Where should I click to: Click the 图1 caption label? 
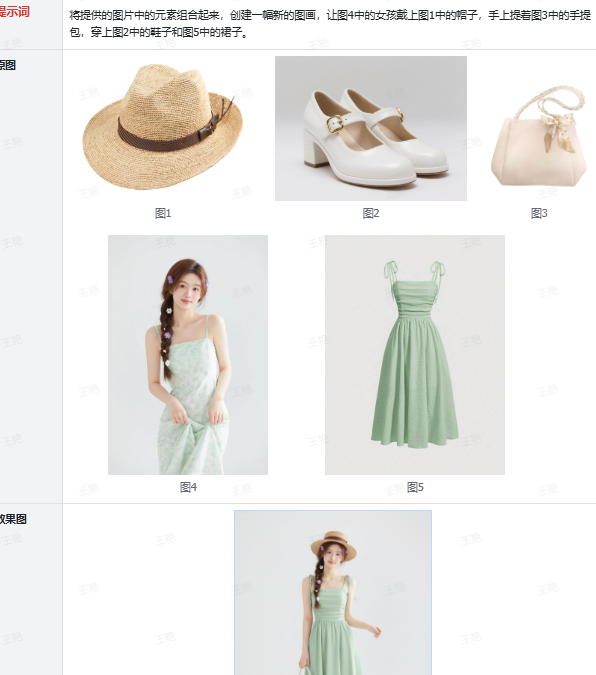pyautogui.click(x=163, y=213)
